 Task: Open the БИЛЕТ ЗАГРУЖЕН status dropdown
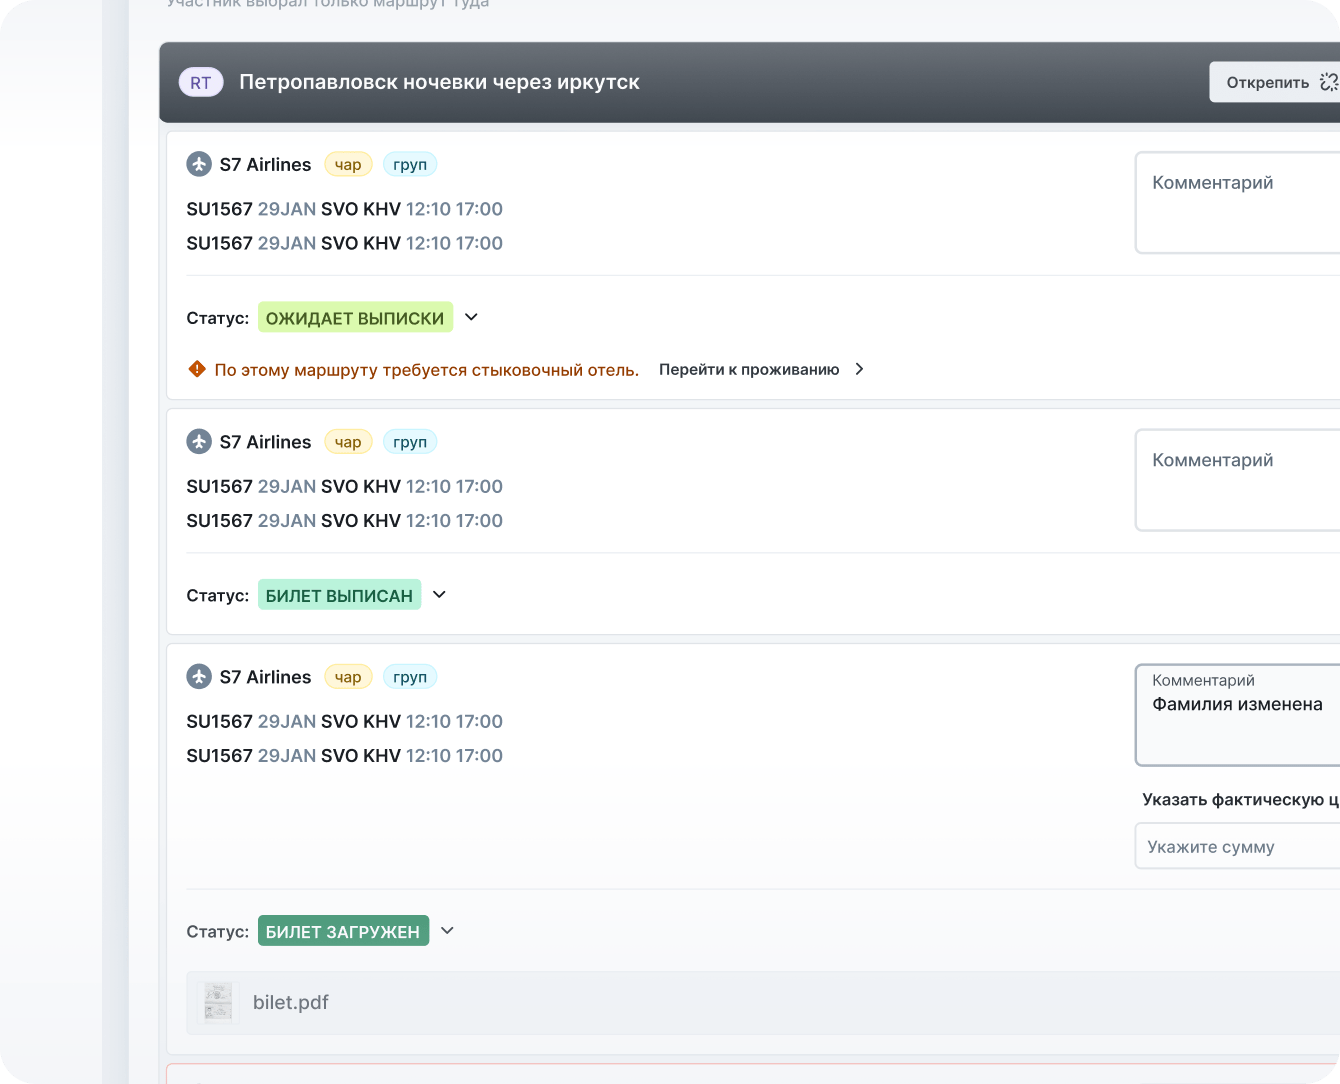447,930
